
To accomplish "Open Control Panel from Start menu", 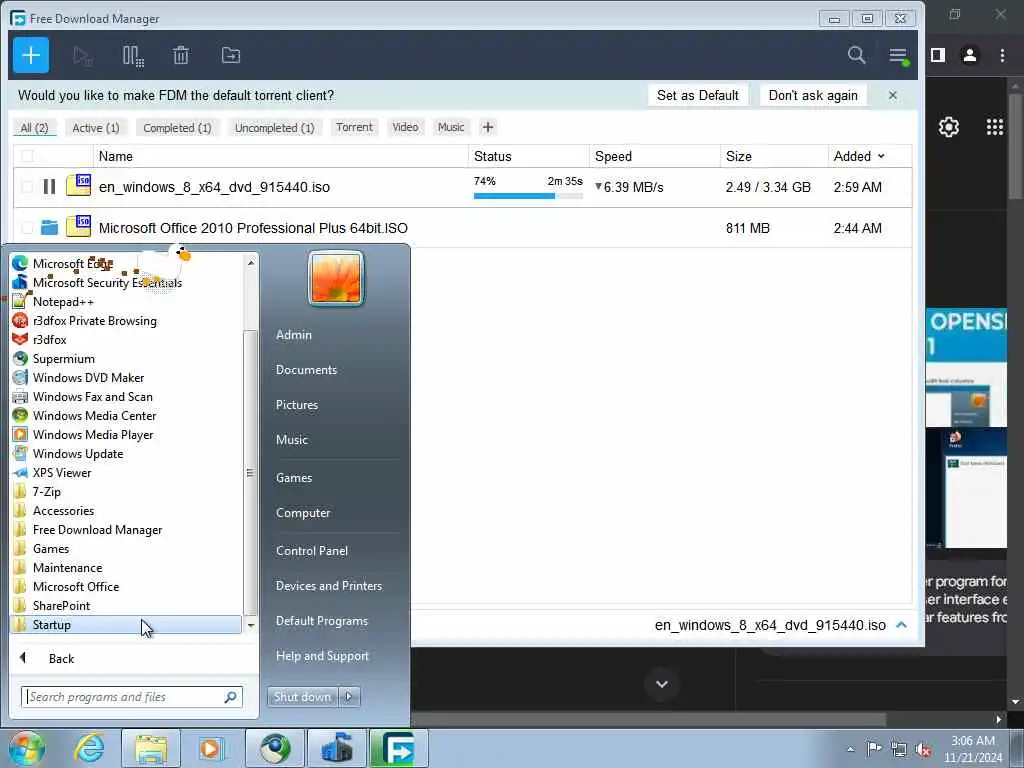I will click(312, 551).
